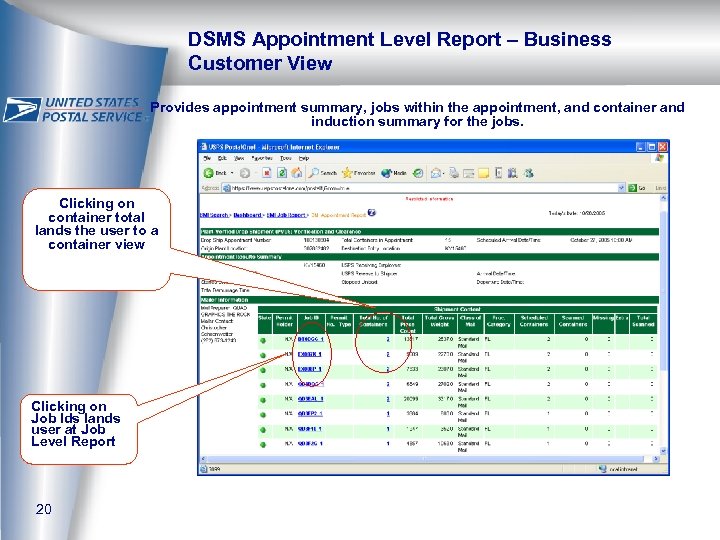Open the History clock icon
This screenshot has width=720, height=540.
[418, 173]
